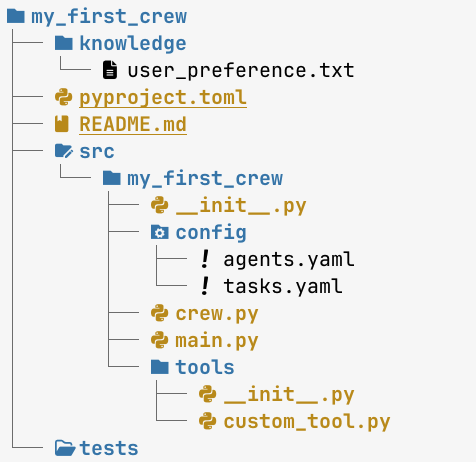This screenshot has height=462, width=476.
Task: Select the config folder label
Action: click(211, 232)
